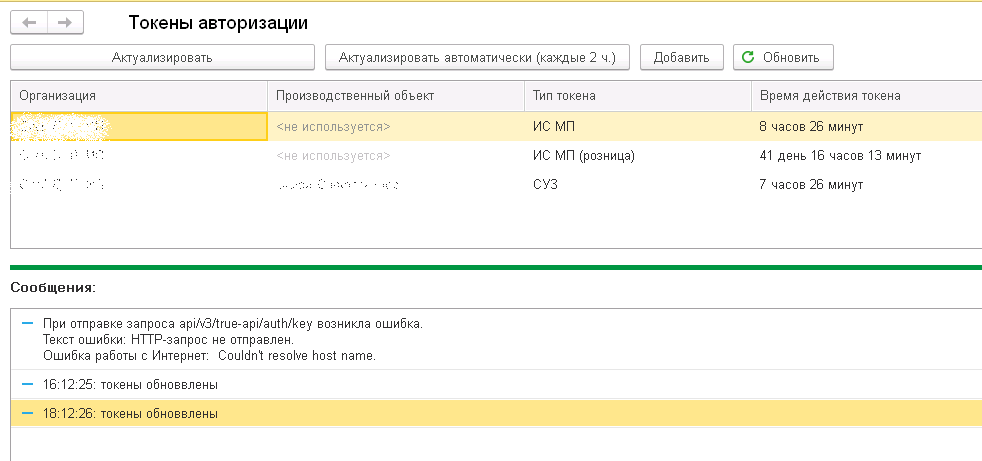Viewport: 982px width, 461px height.
Task: Select the 16:12:25 токены обновлены message
Action: [130, 384]
